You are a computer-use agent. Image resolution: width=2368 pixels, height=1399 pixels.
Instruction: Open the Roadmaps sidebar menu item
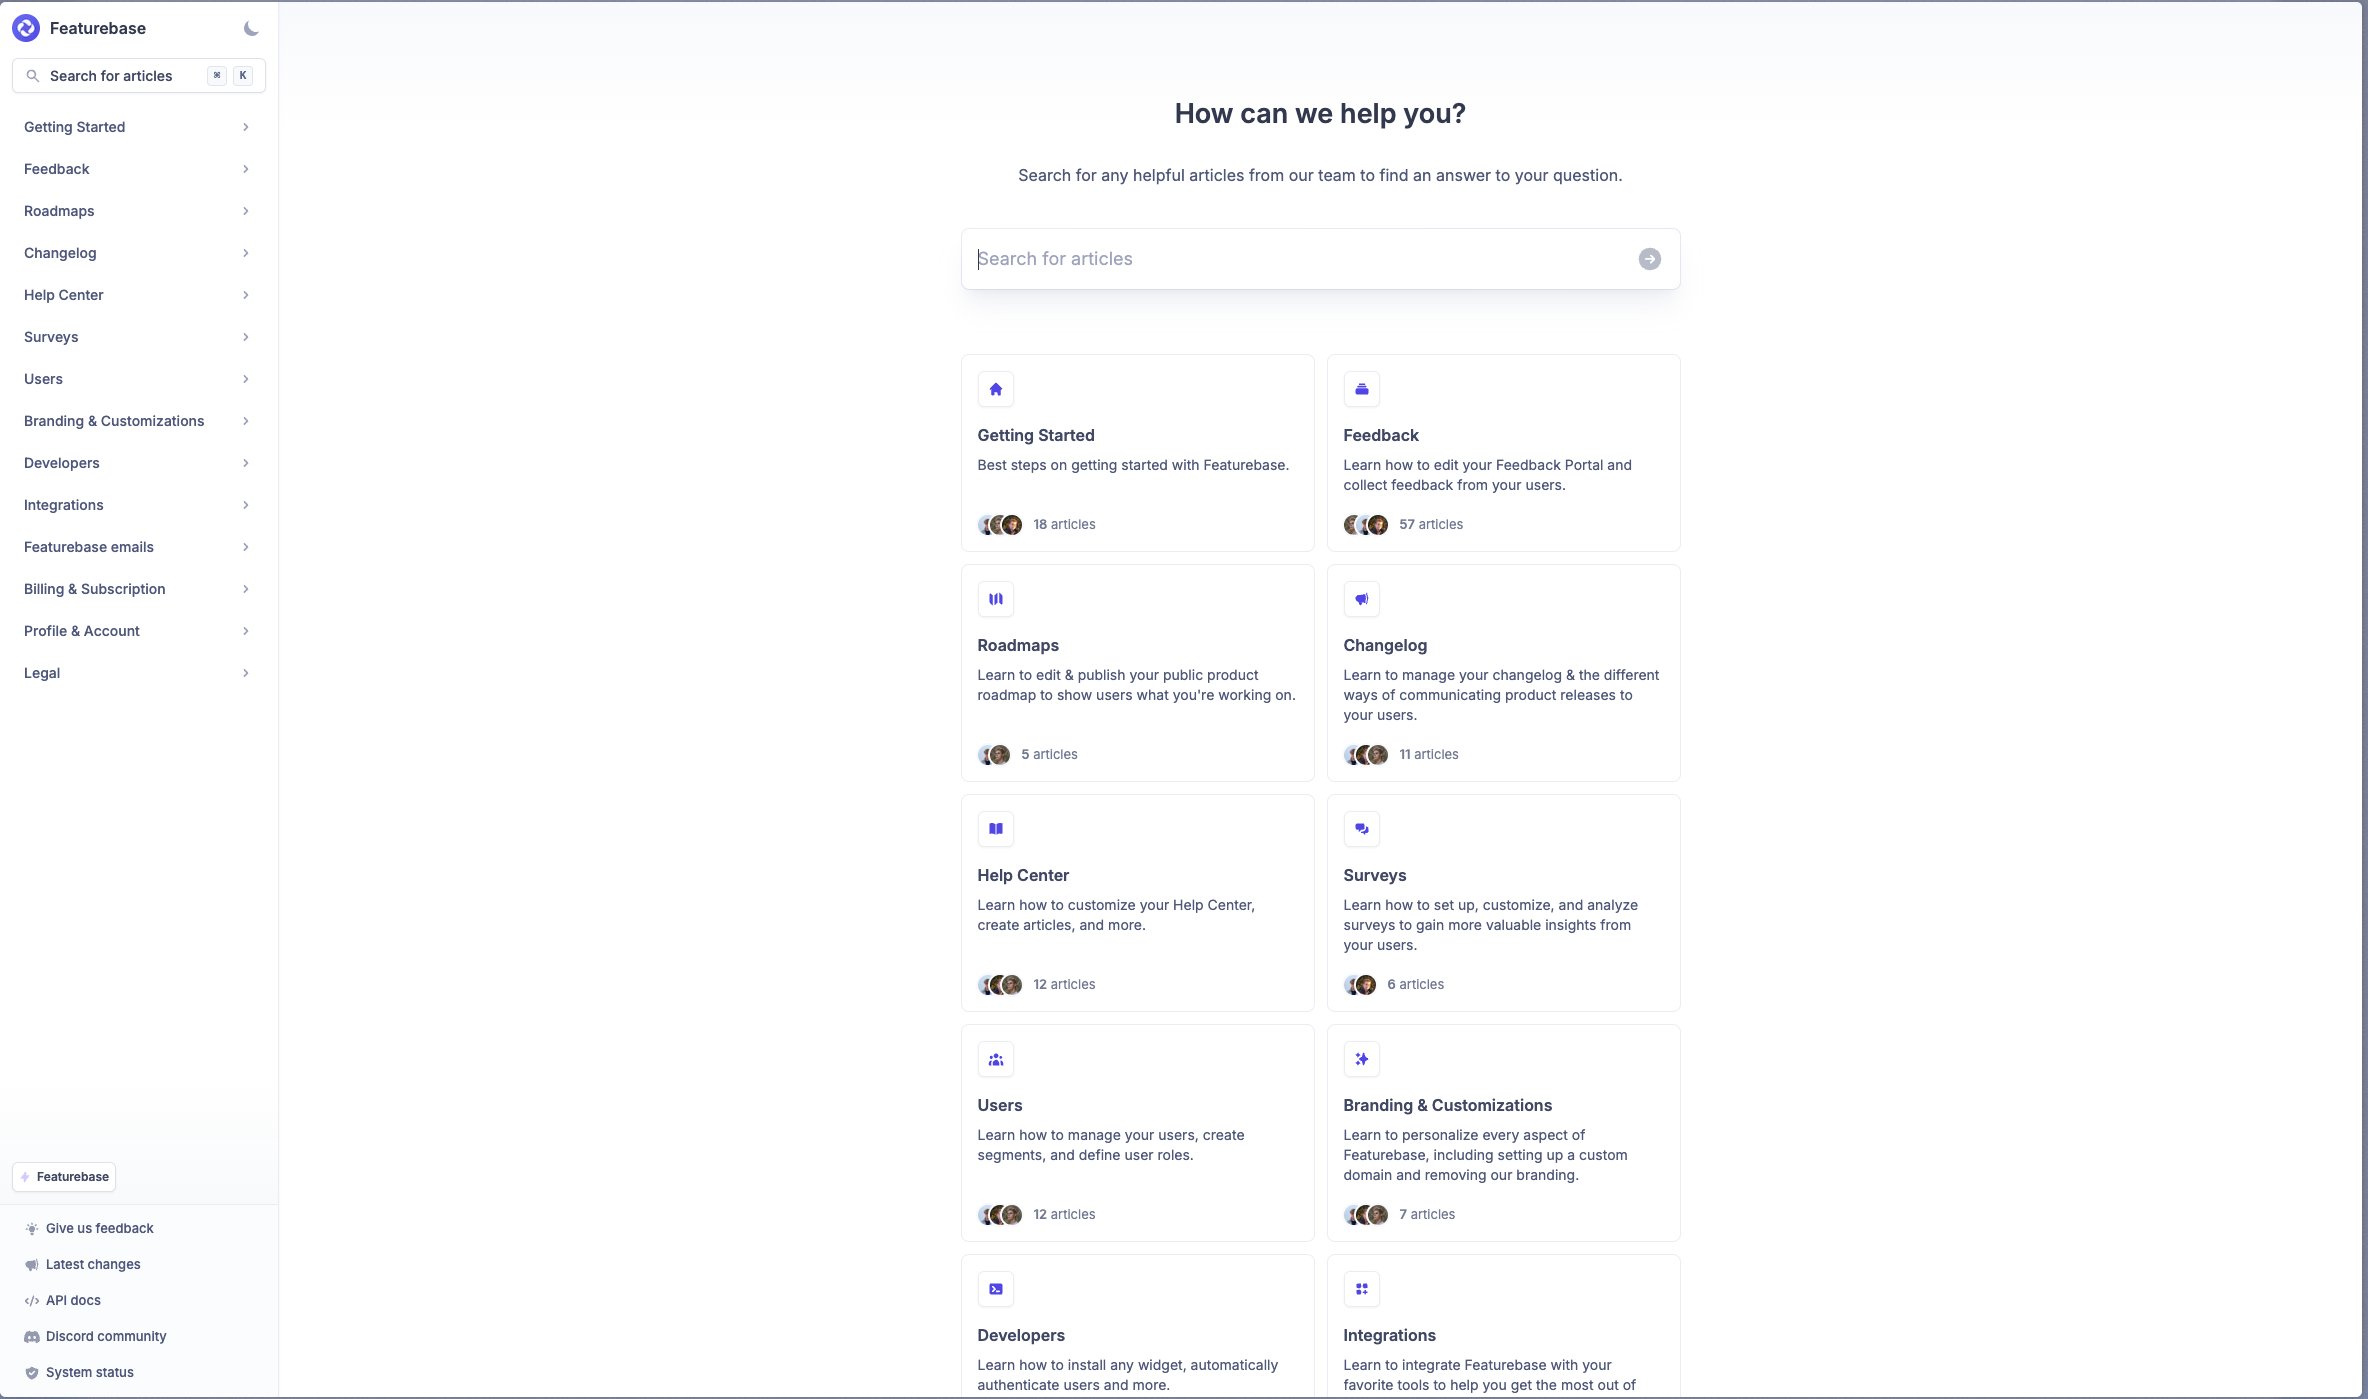[x=60, y=211]
